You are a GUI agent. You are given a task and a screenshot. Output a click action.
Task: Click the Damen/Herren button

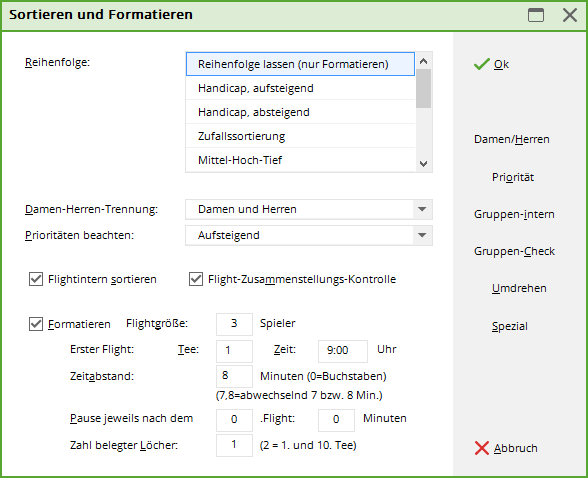pos(512,139)
